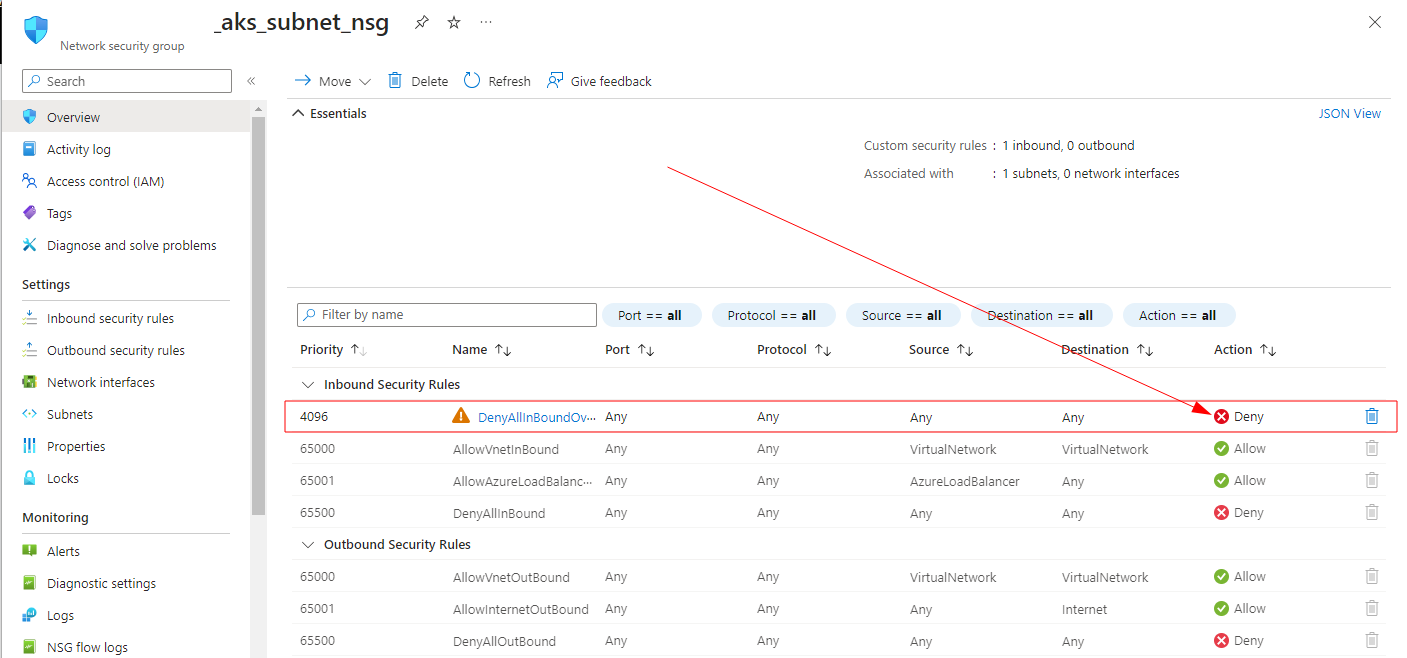Viewport: 1407px width, 658px height.
Task: Open the DenyAllInBoundOv... rule link
Action: (x=537, y=417)
